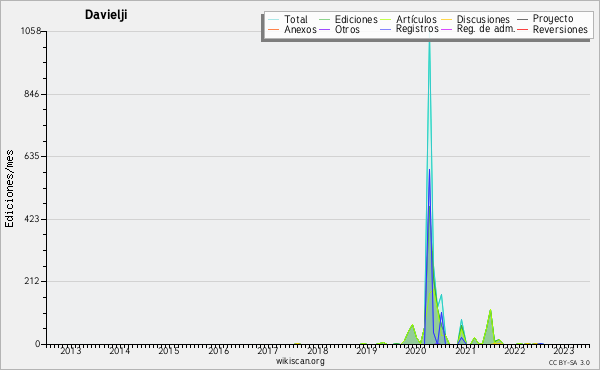
Task: Click the 846 y-axis value
Action: click(x=31, y=94)
